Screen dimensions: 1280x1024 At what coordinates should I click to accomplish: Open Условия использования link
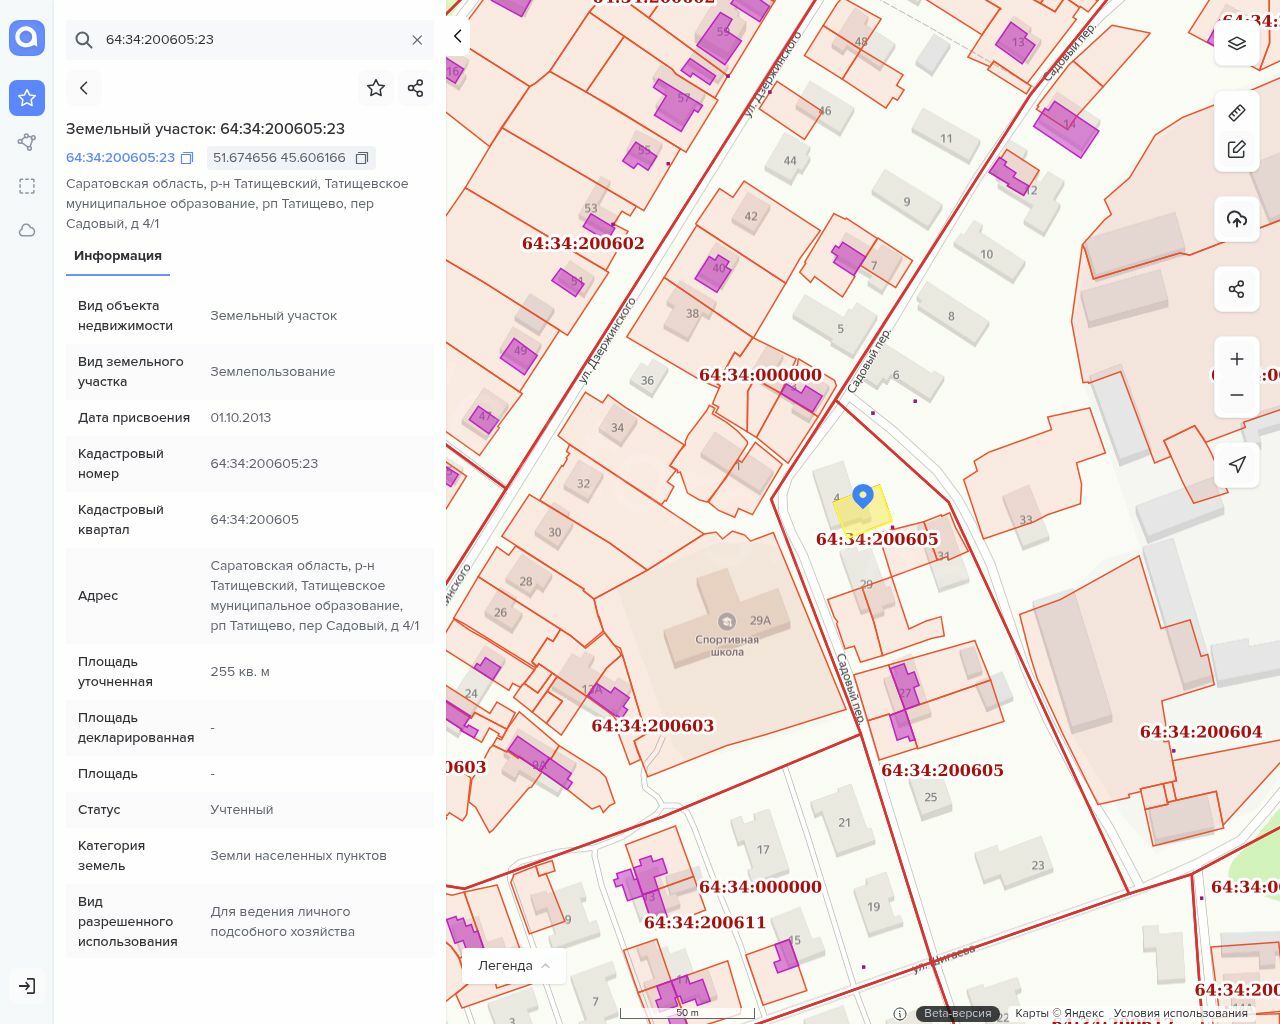1180,1013
